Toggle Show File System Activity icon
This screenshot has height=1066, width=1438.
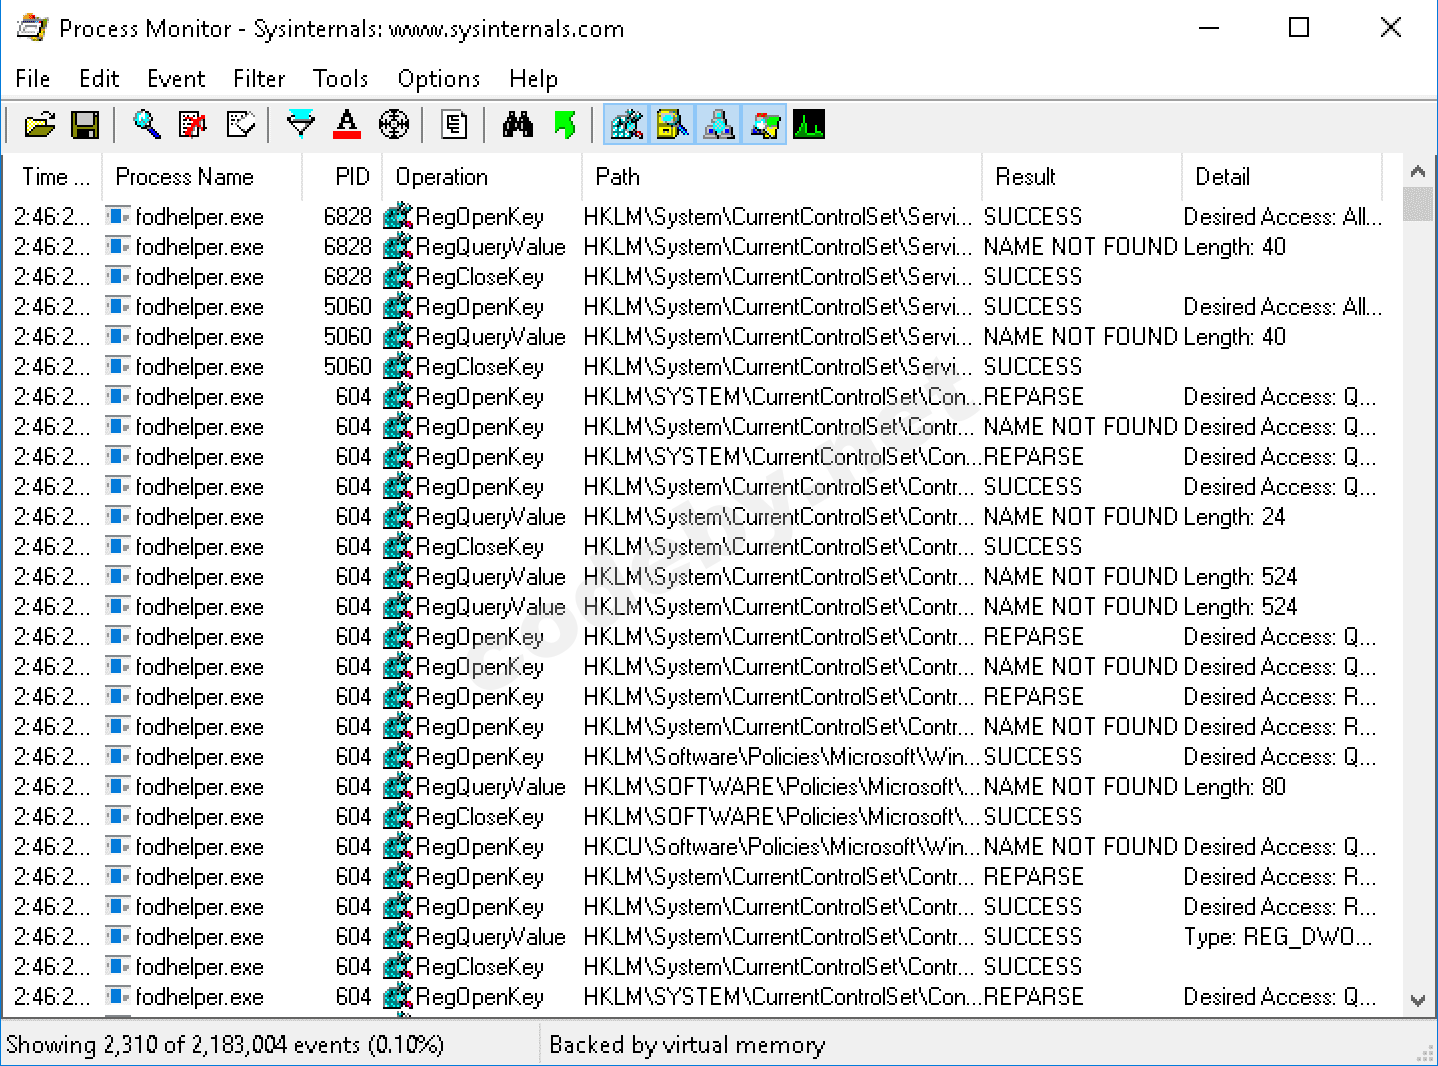point(672,125)
